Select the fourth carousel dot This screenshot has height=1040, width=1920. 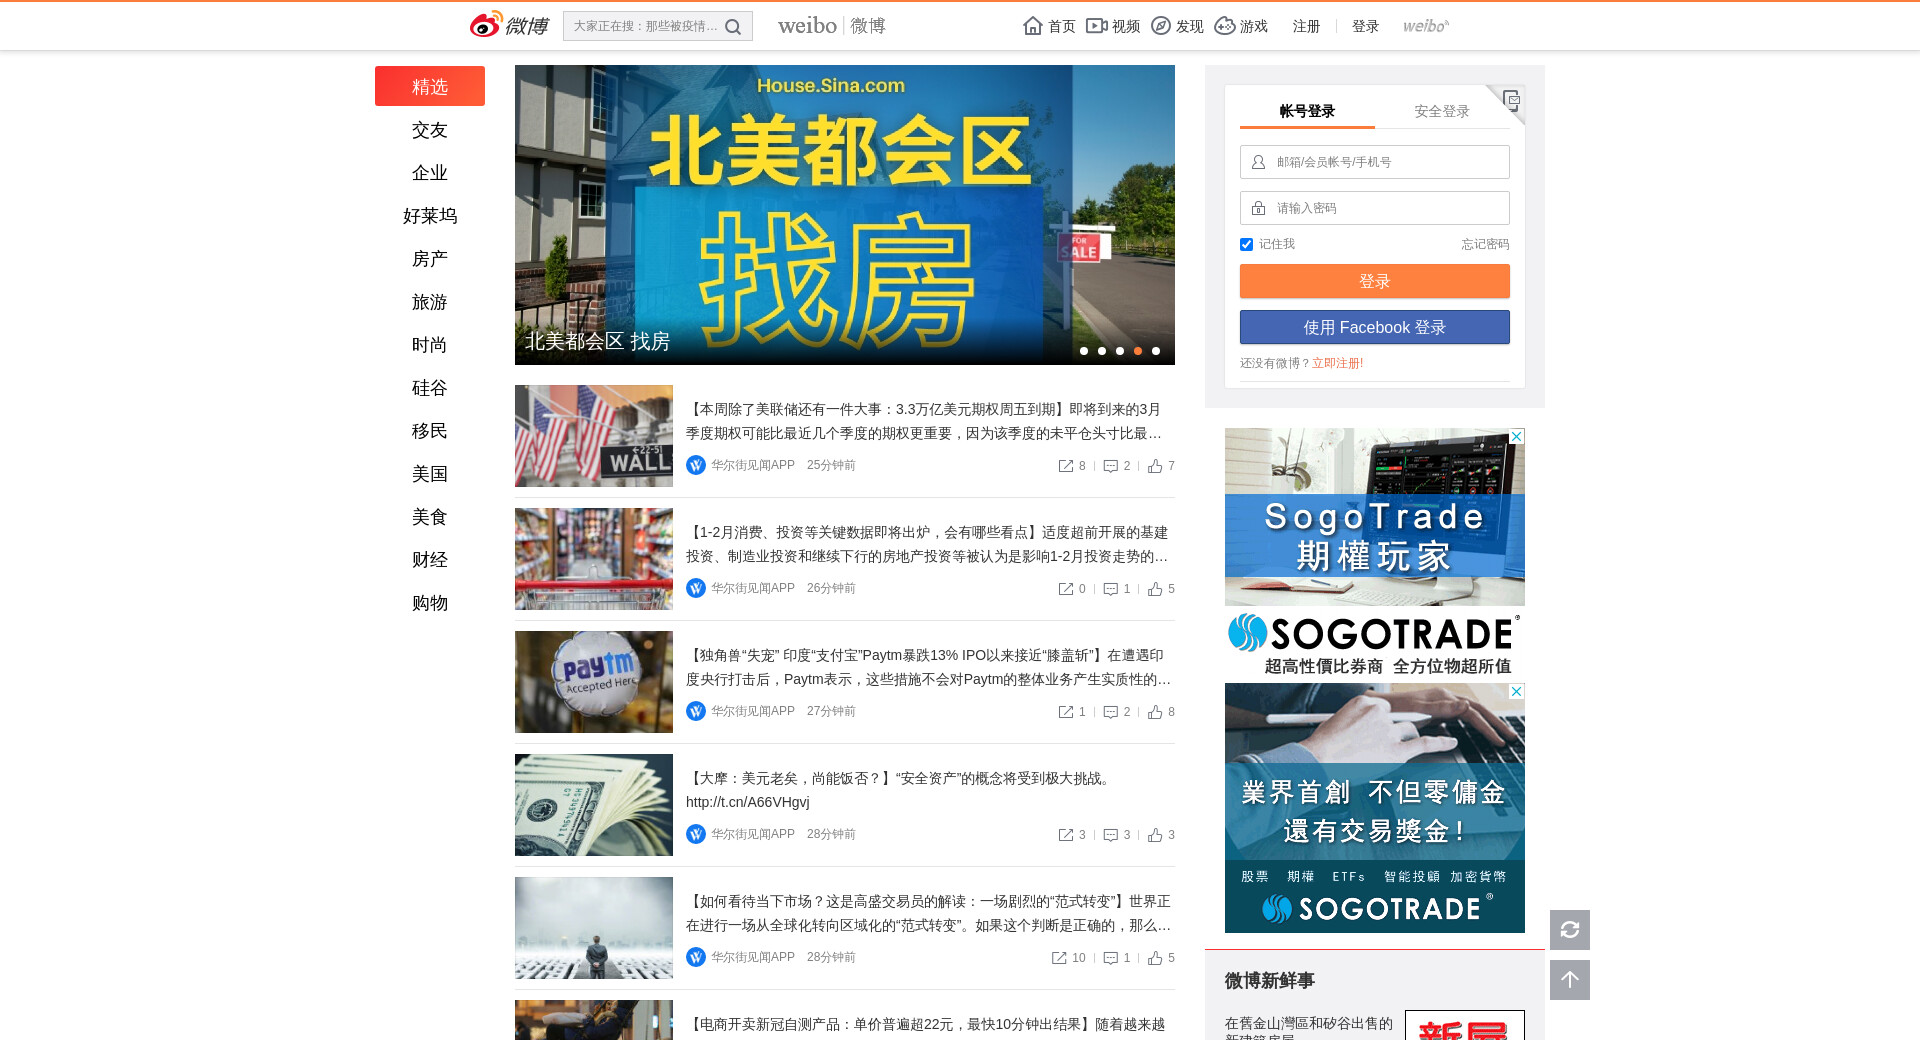[x=1137, y=351]
